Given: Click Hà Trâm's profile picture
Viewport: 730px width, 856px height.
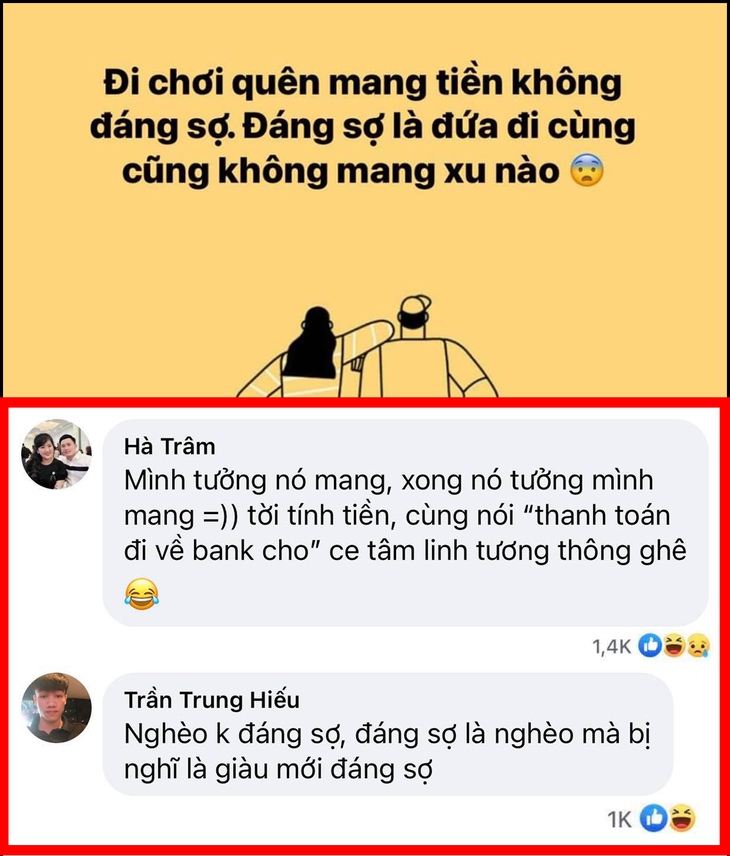Looking at the screenshot, I should 56,454.
